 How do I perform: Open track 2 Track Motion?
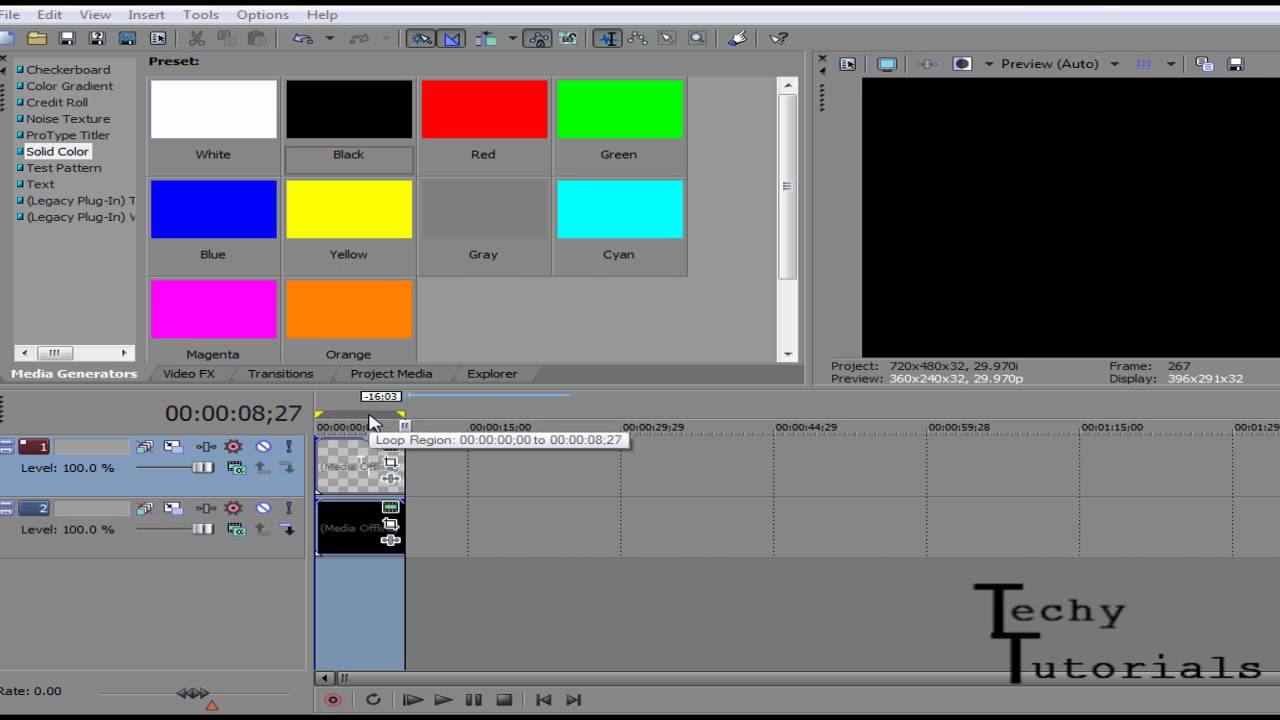click(x=173, y=509)
